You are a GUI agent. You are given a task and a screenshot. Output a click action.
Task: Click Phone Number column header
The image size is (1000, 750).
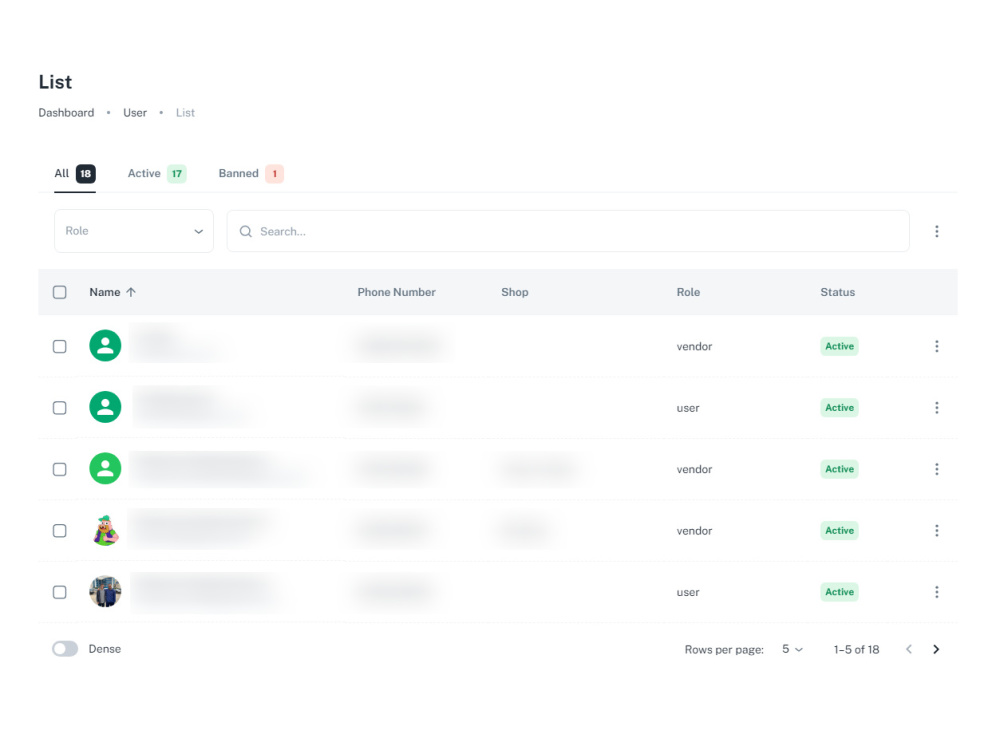pos(396,292)
